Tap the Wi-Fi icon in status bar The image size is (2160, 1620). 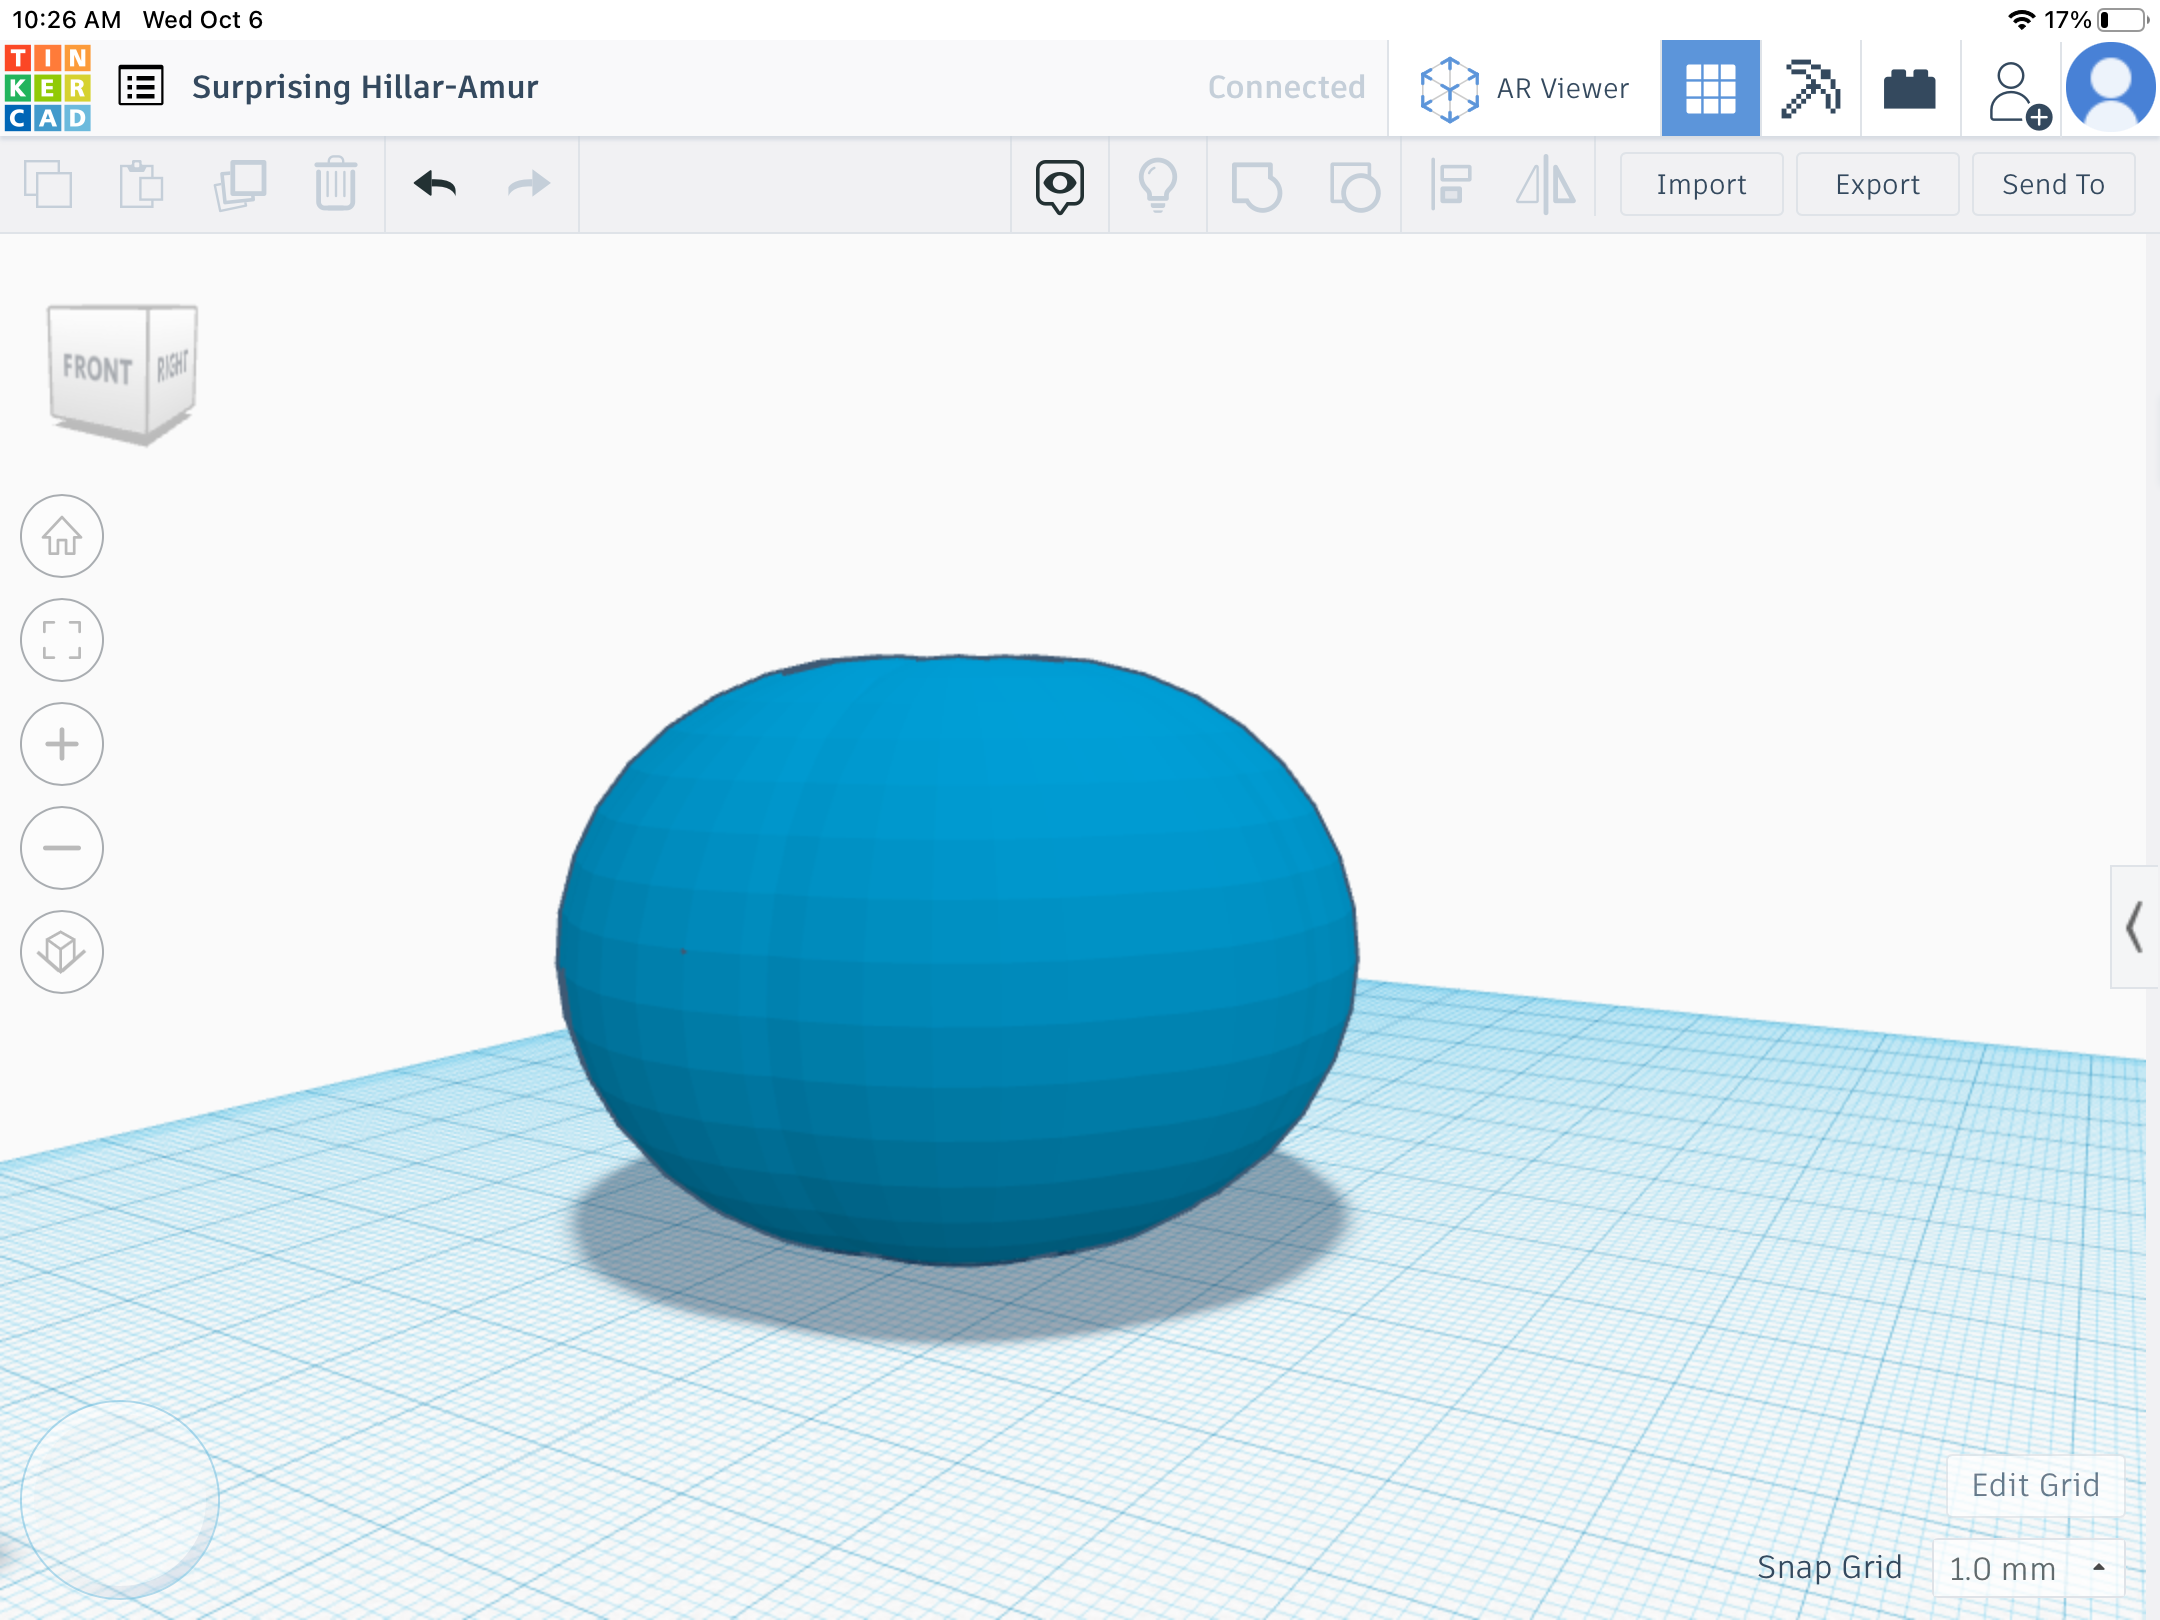pyautogui.click(x=2021, y=20)
